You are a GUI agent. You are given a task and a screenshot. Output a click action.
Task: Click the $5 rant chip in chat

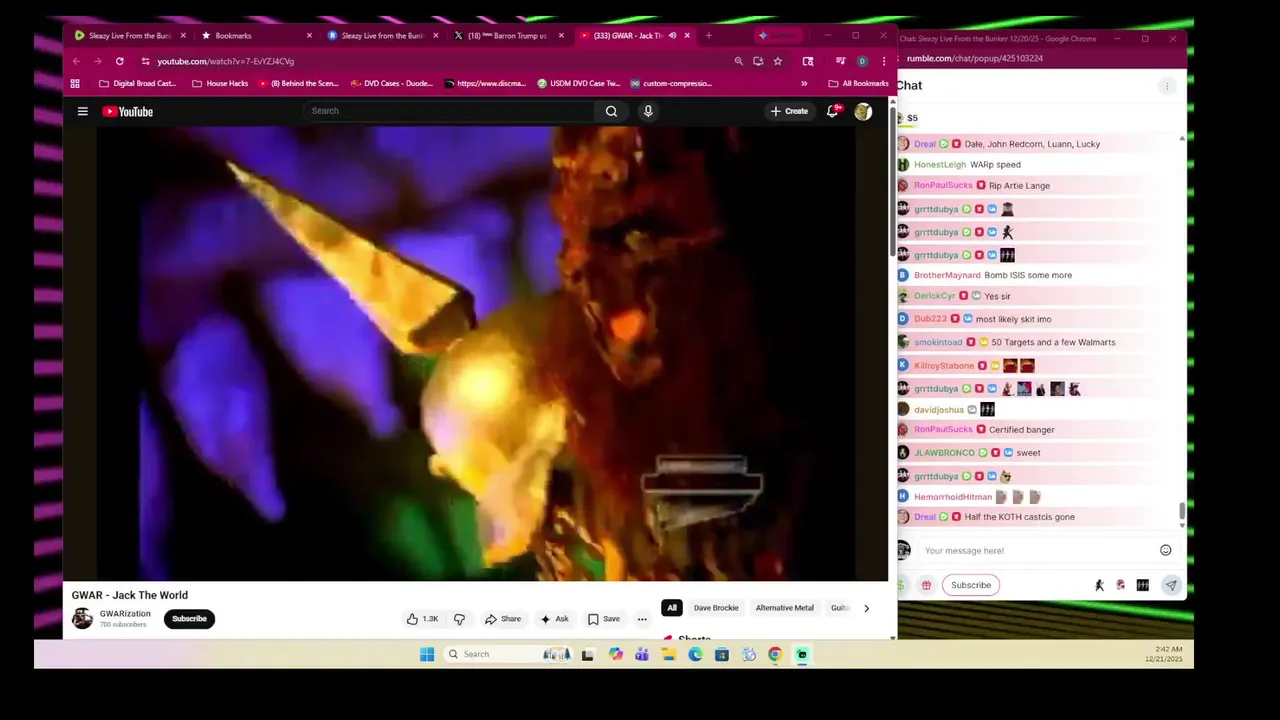coord(908,118)
